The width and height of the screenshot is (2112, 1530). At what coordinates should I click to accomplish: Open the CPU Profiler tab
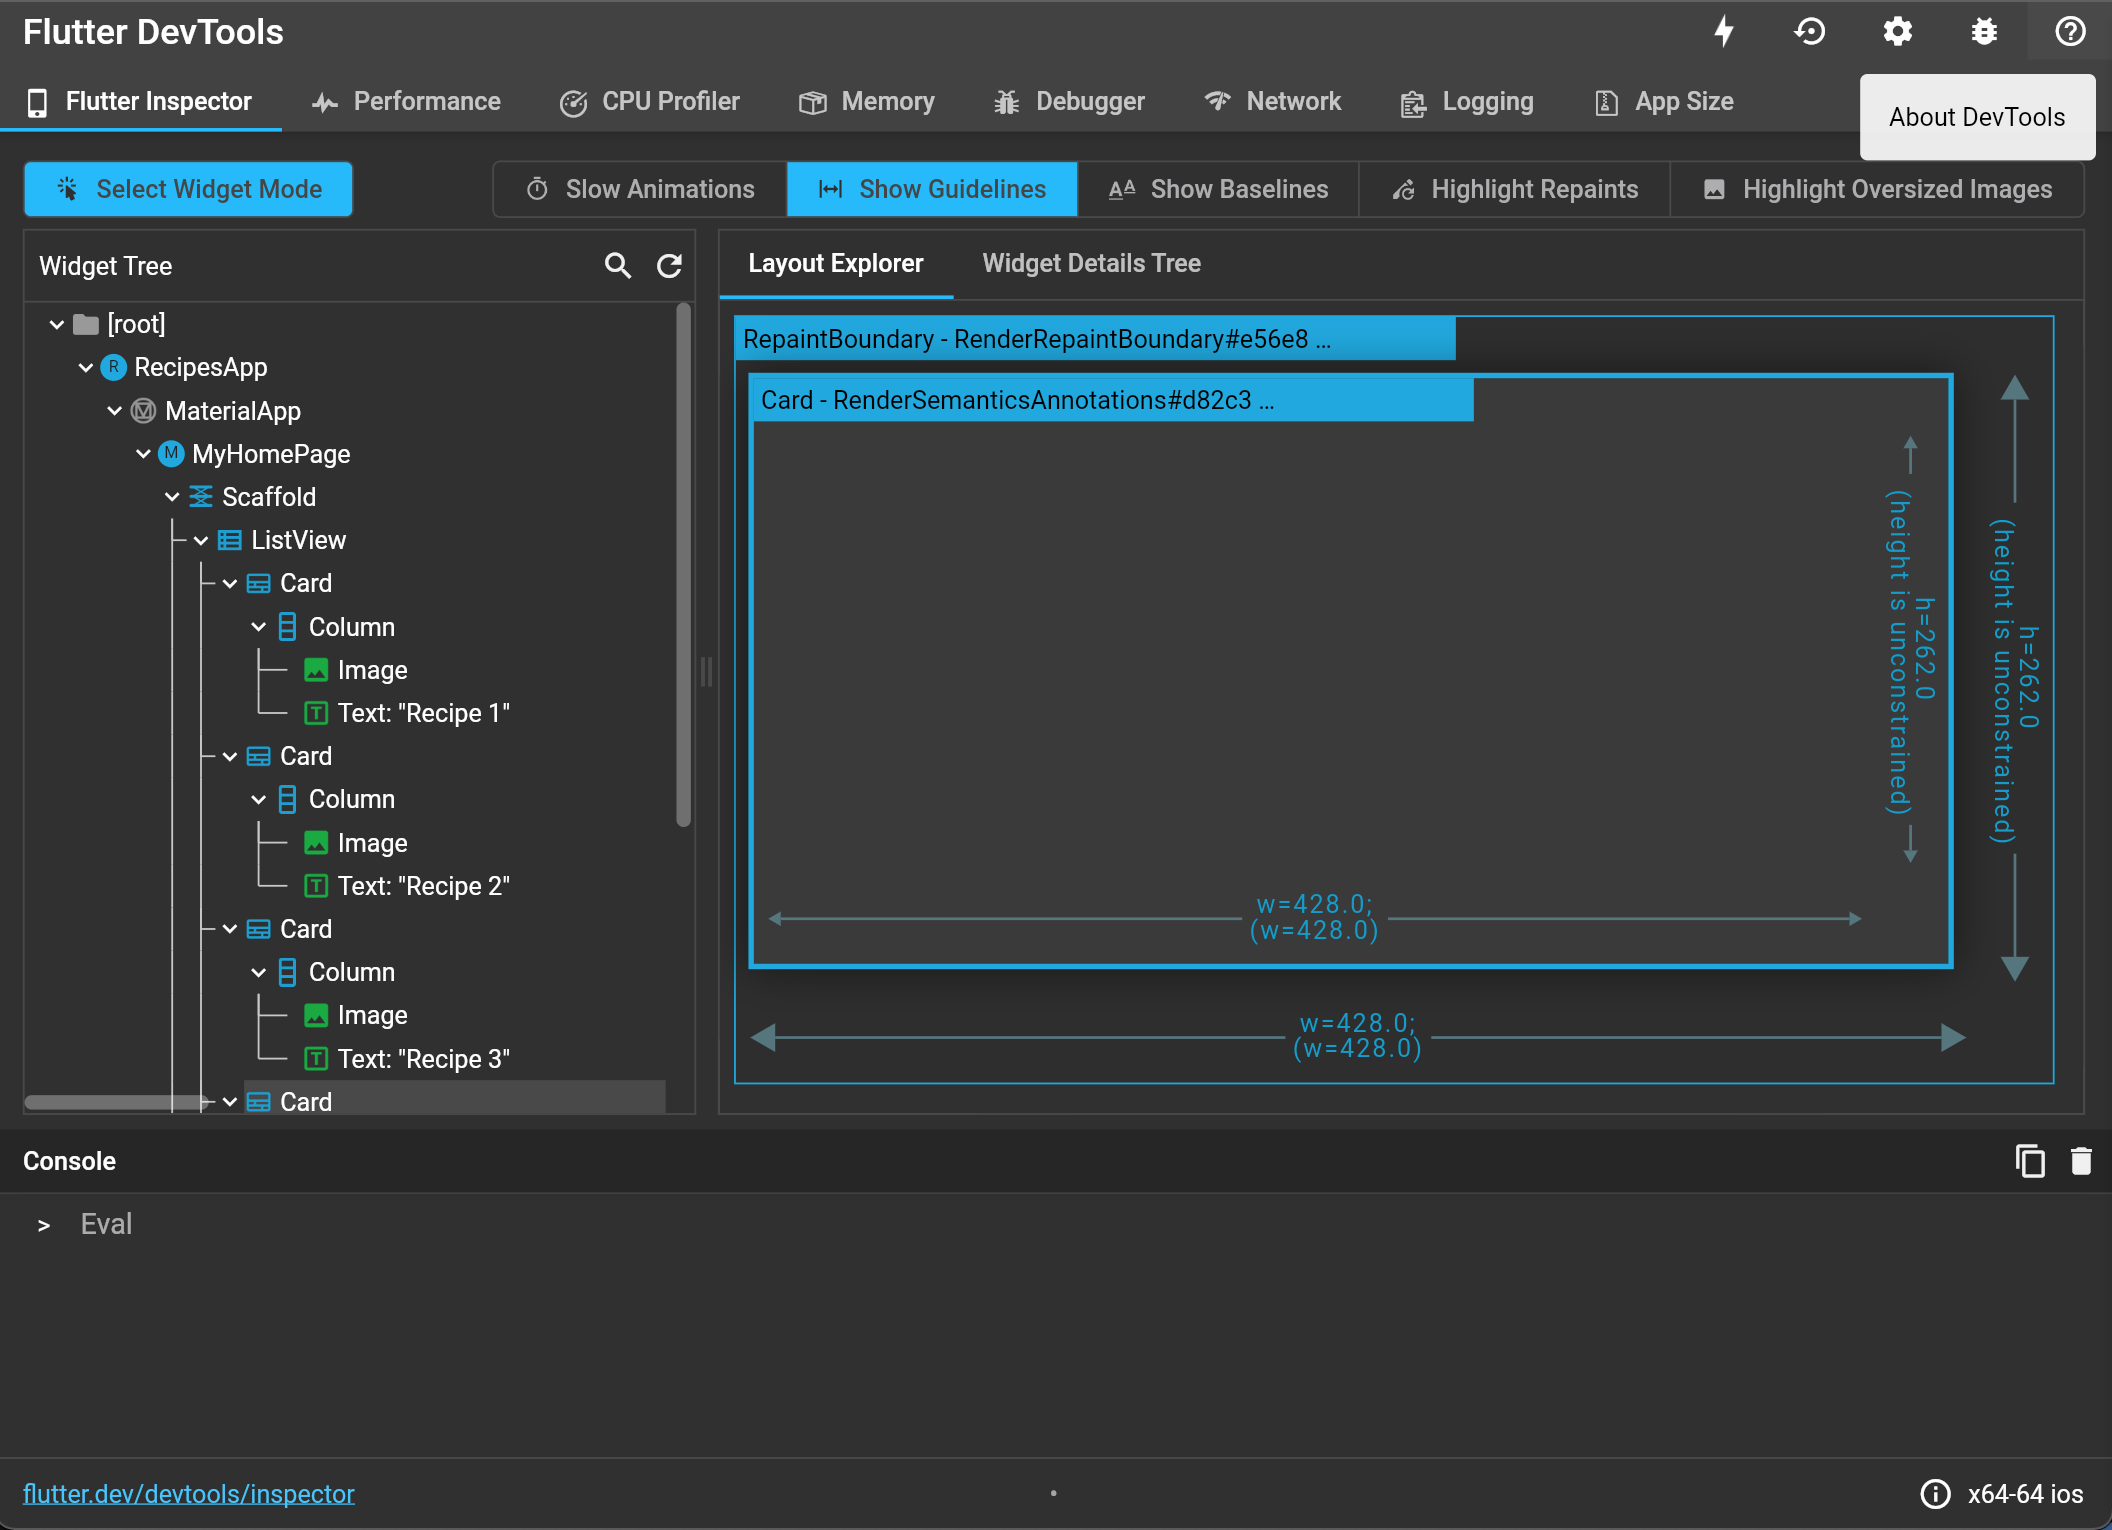pyautogui.click(x=650, y=102)
